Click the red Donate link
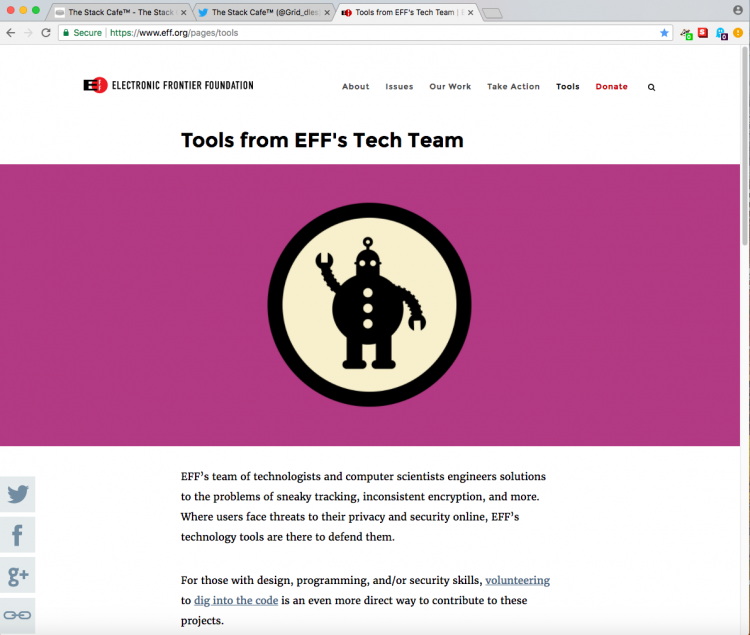 tap(611, 87)
